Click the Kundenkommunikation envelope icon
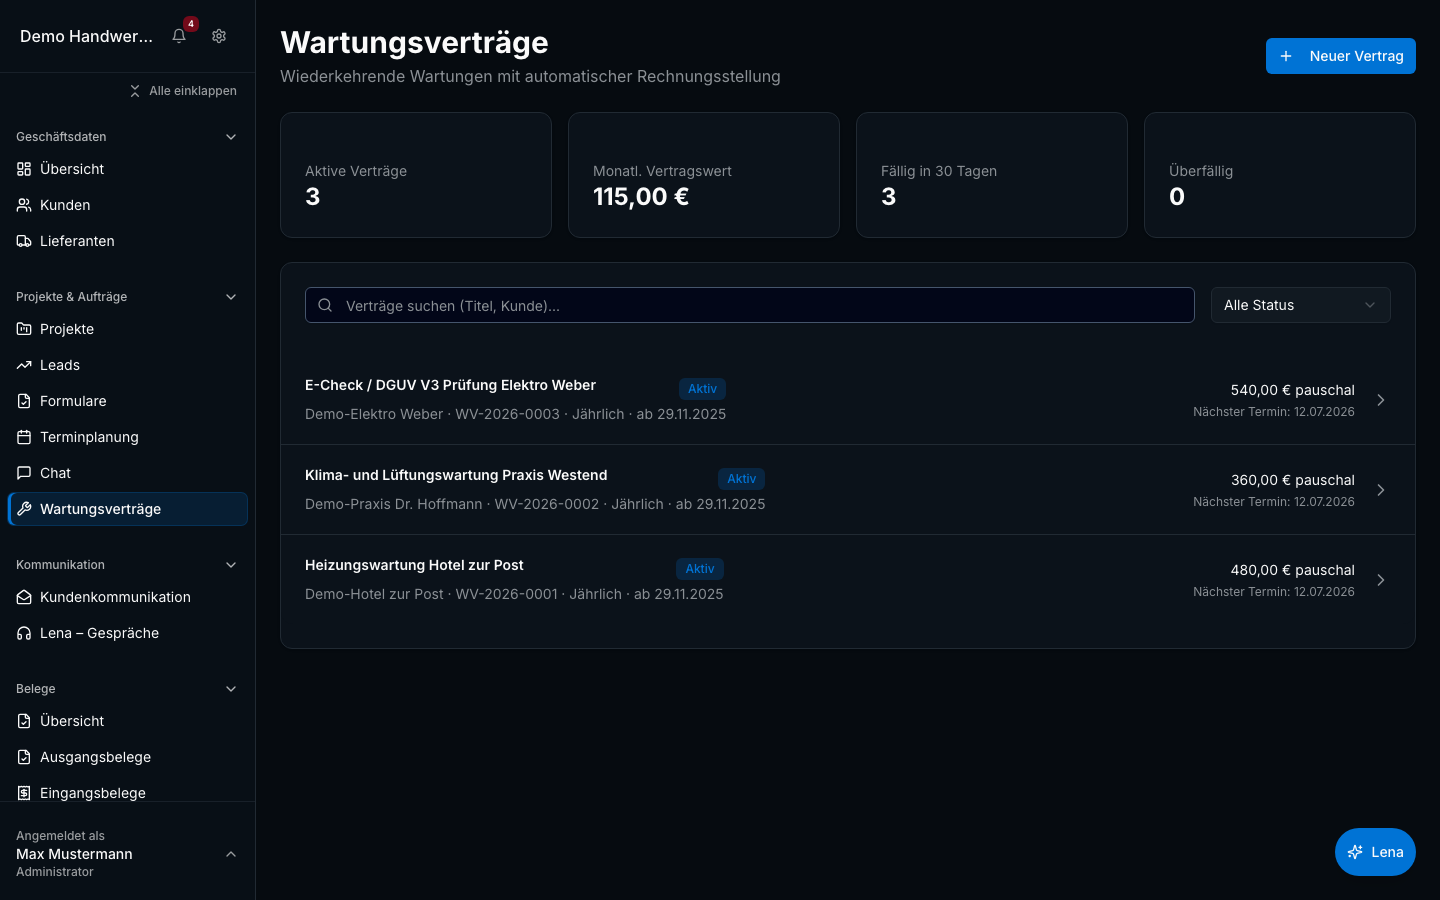 click(24, 597)
